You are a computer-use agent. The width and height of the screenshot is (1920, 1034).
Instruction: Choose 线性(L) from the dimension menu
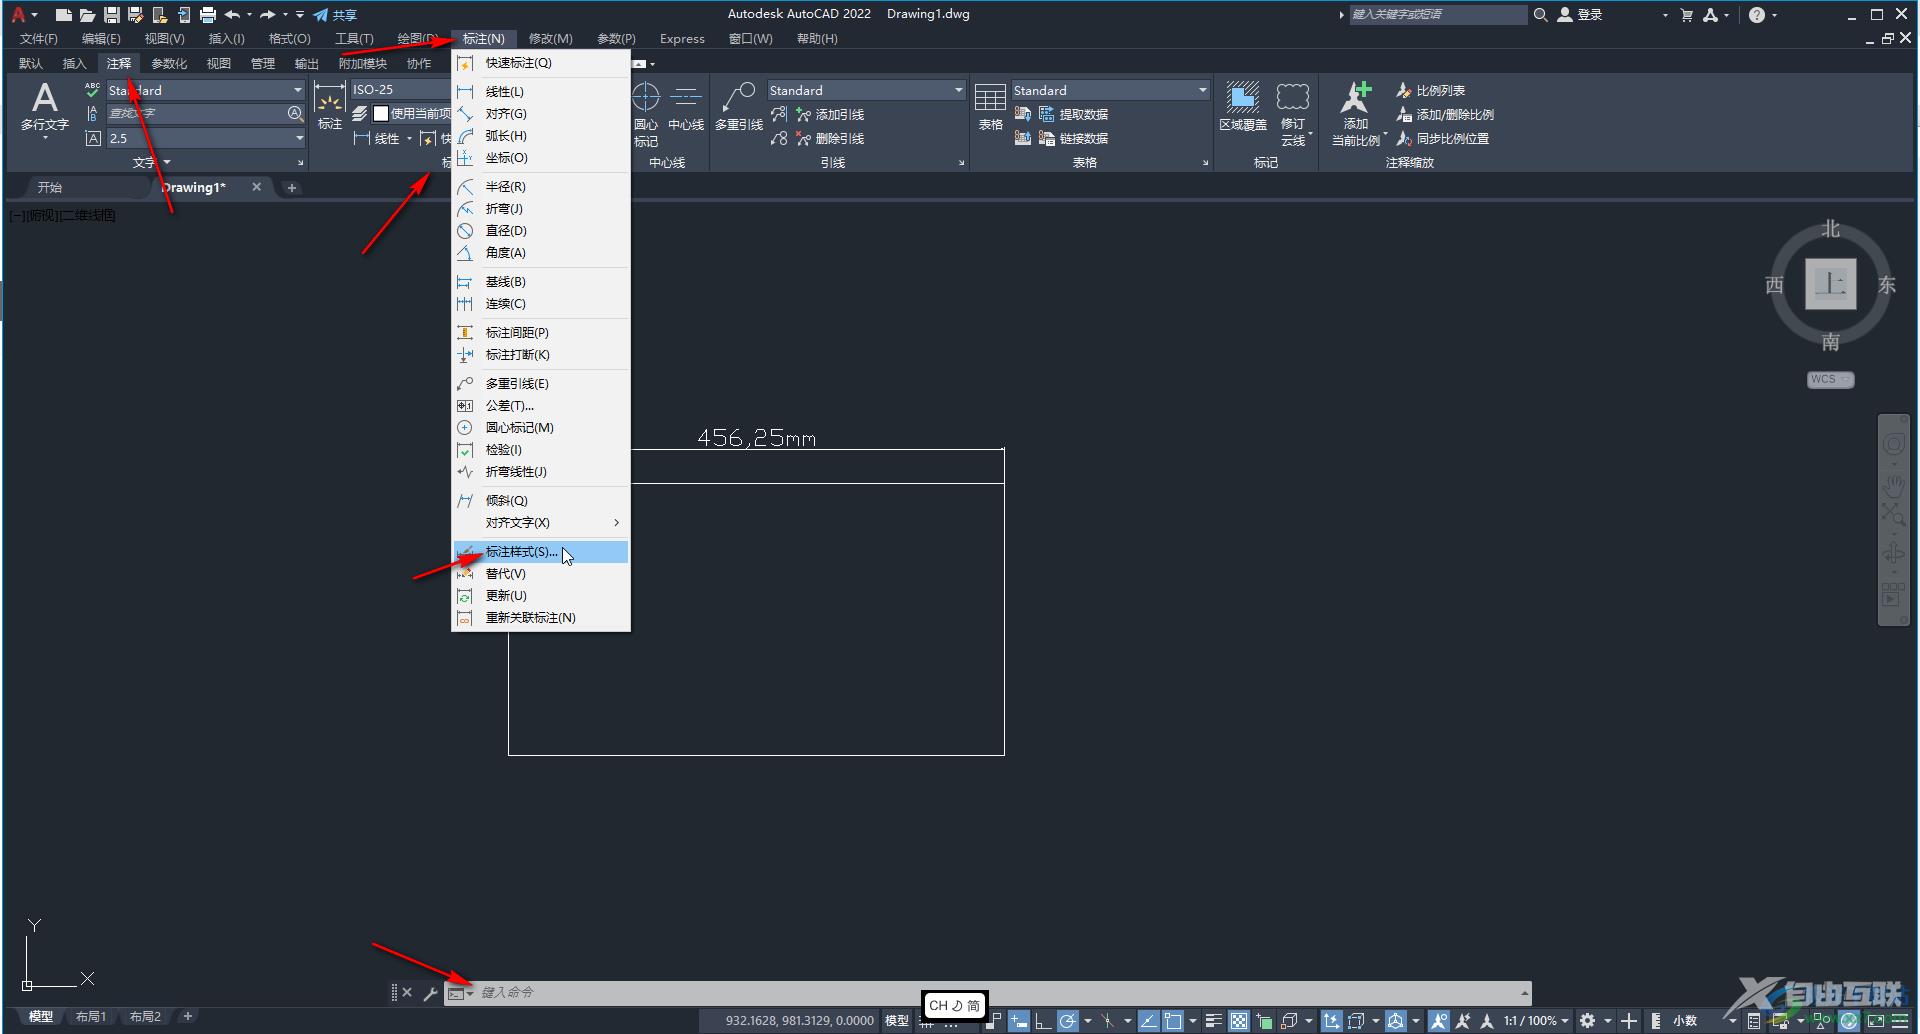click(x=541, y=92)
